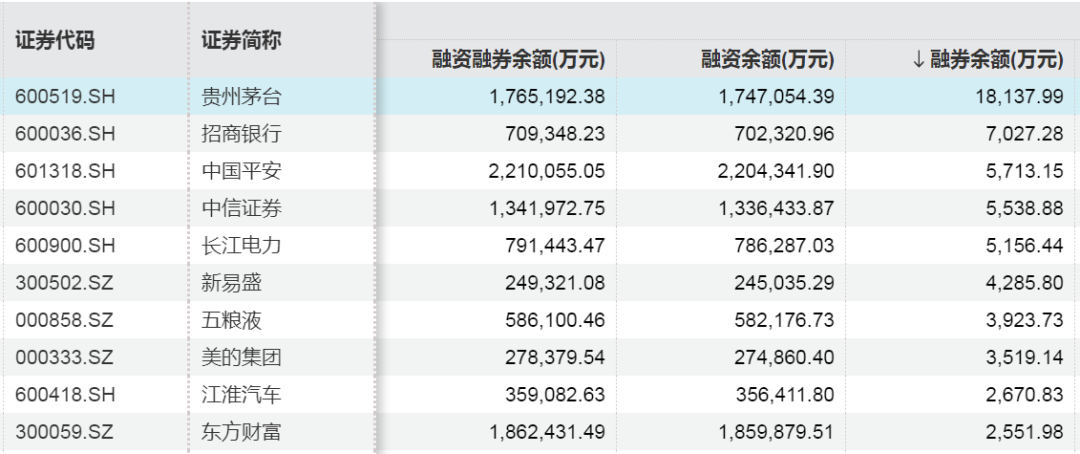Viewport: 1080px width, 454px height.
Task: Click the 融资余额(万元) column header
Action: 768,60
